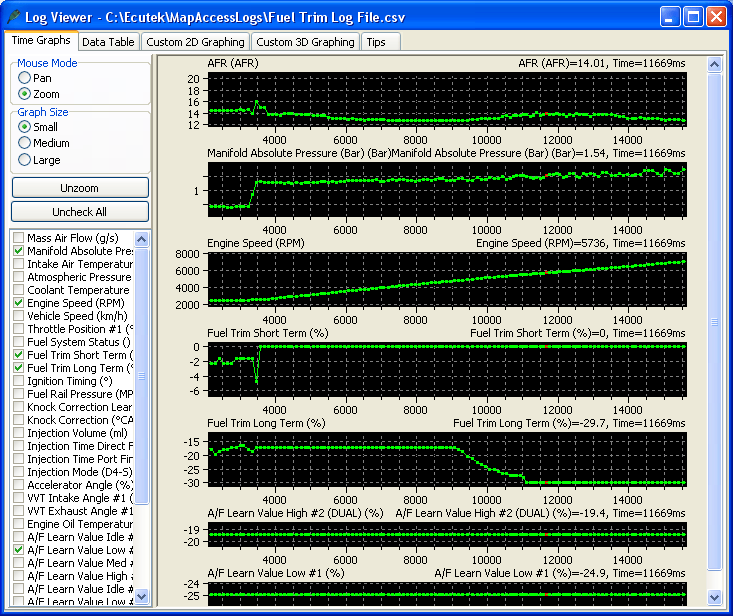The height and width of the screenshot is (616, 733).
Task: Enable Accelerator Angle (%) checkbox
Action: tap(19, 485)
